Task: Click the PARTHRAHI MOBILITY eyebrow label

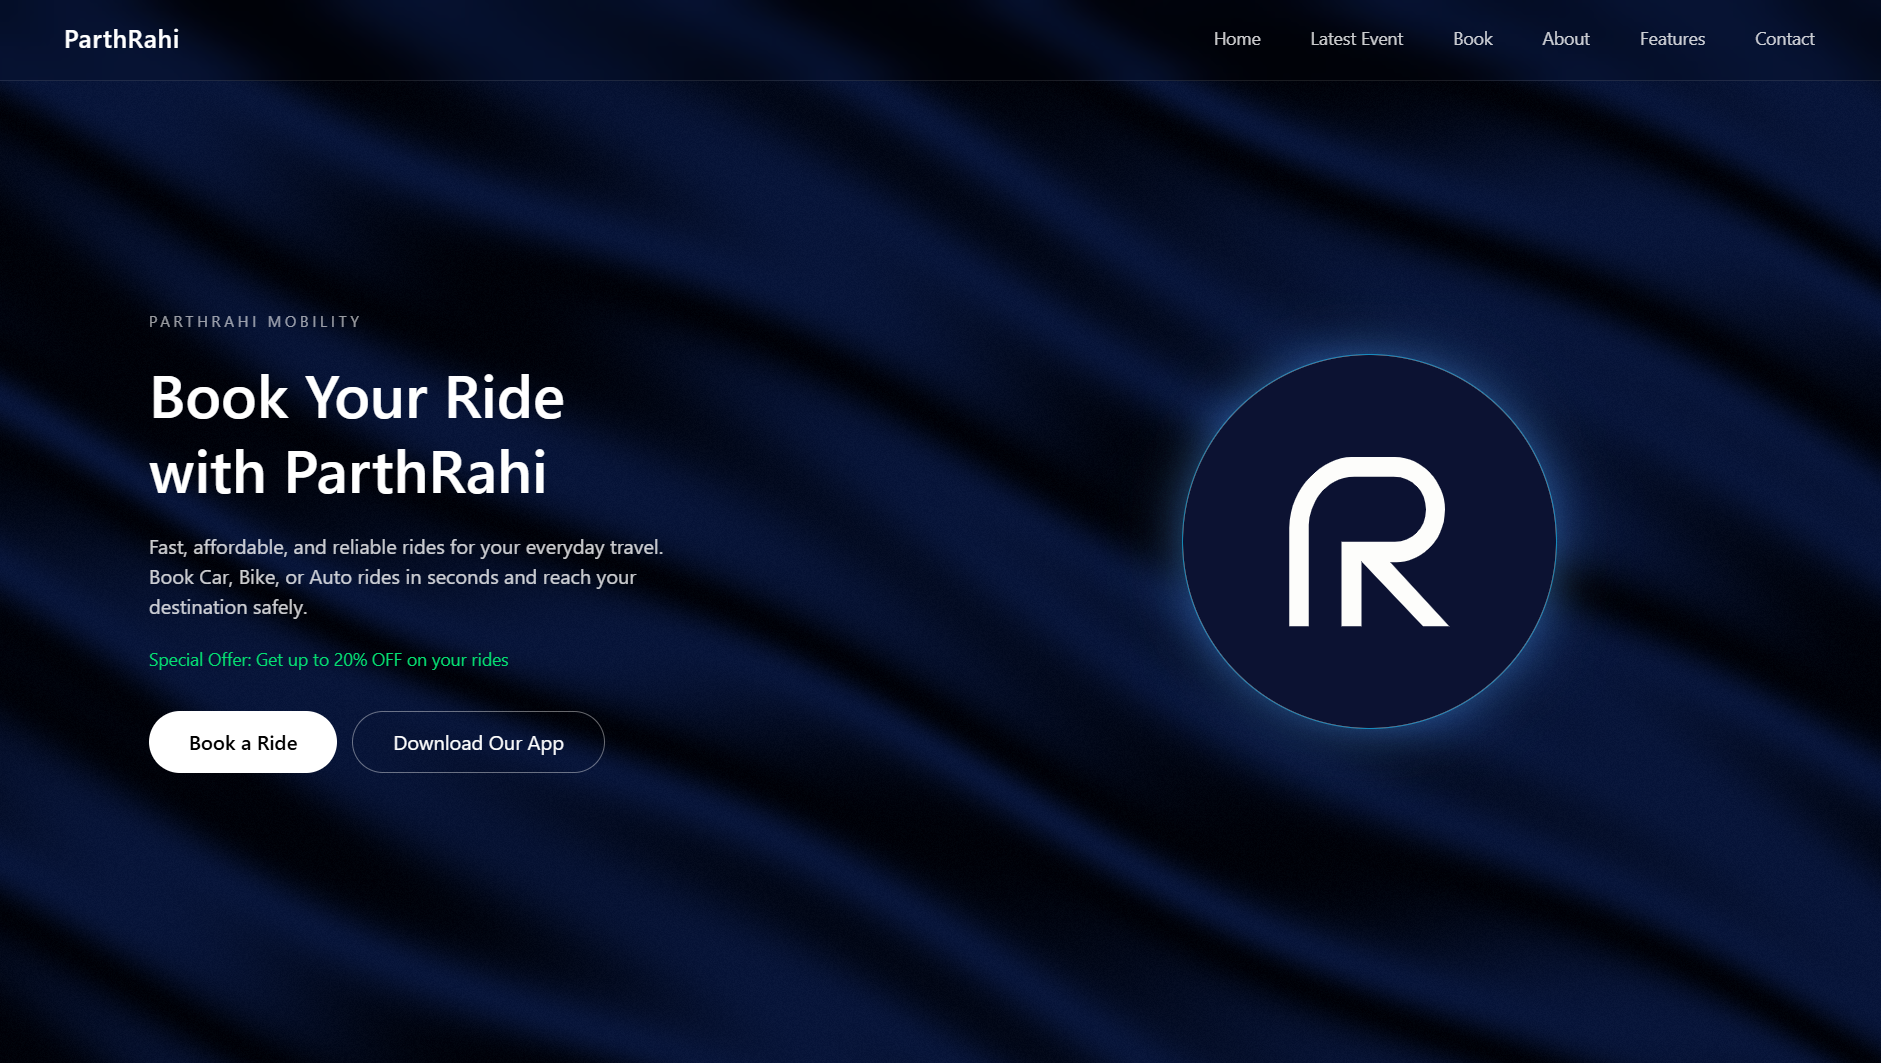Action: (254, 322)
